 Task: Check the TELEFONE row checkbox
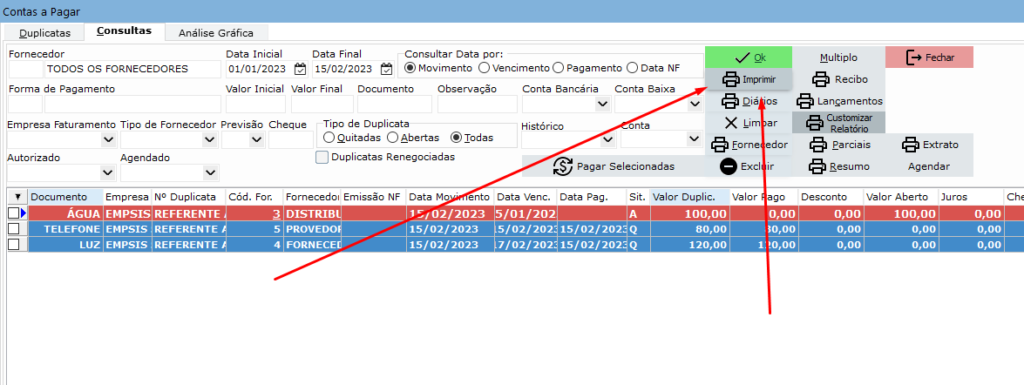14,229
